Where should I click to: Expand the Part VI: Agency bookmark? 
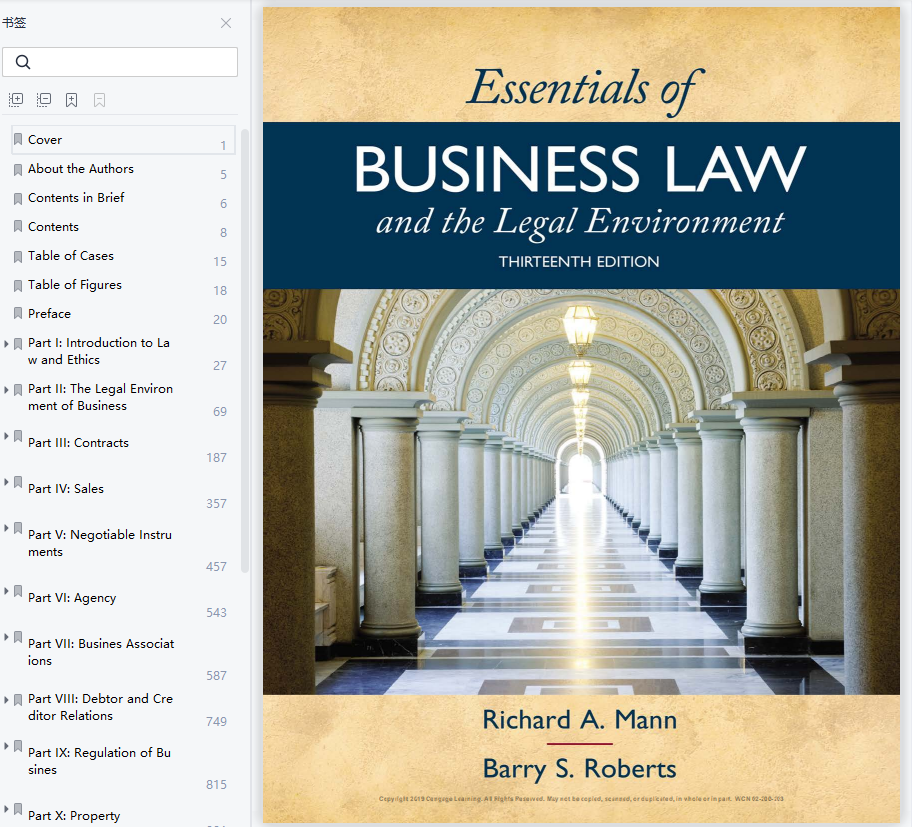(x=6, y=591)
